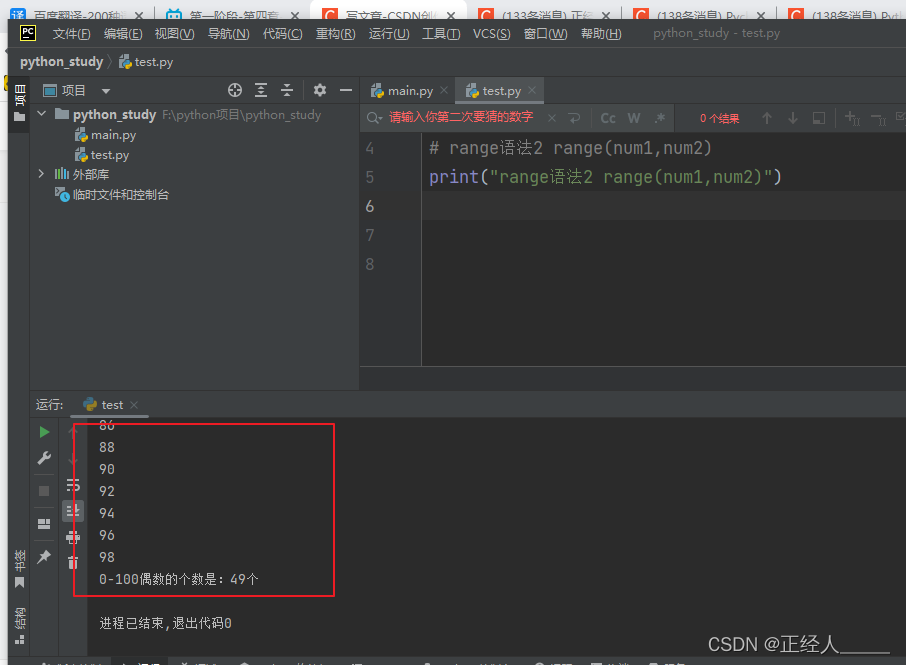The image size is (906, 665).
Task: Open the 工具(T) menu
Action: 441,34
